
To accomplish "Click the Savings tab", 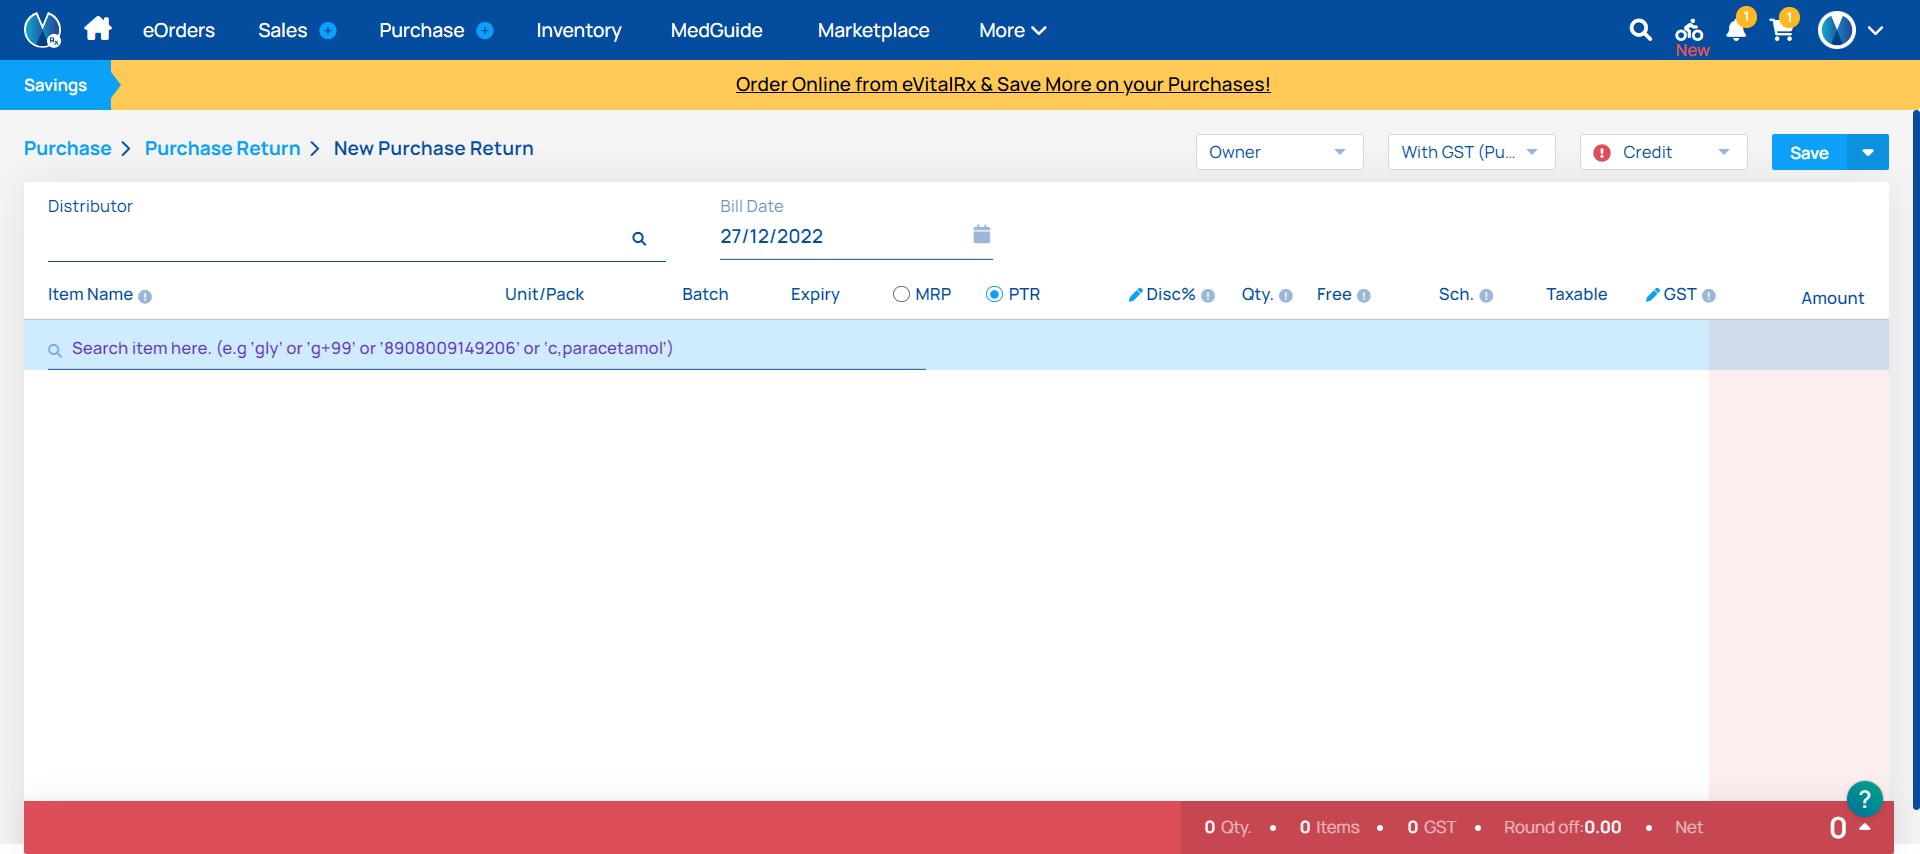I will coord(56,85).
